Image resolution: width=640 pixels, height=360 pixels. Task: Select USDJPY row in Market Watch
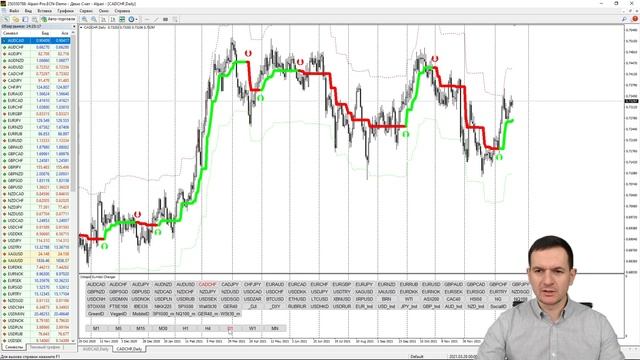tap(36, 240)
